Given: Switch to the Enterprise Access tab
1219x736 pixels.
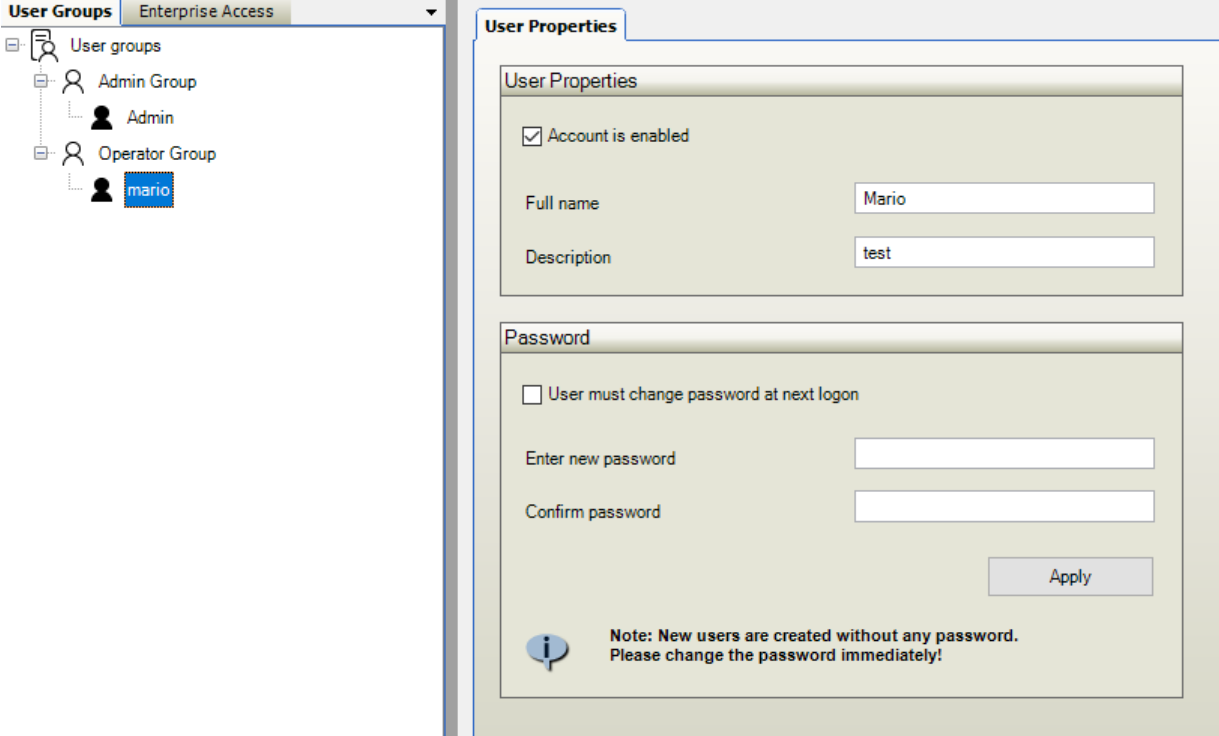Looking at the screenshot, I should (x=206, y=12).
